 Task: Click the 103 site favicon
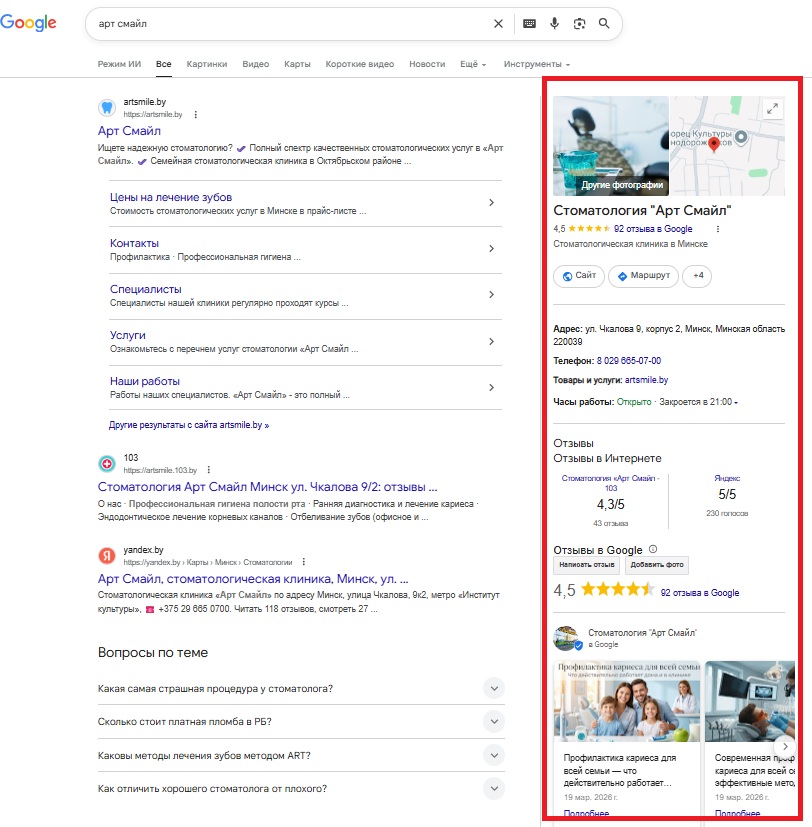tap(107, 464)
